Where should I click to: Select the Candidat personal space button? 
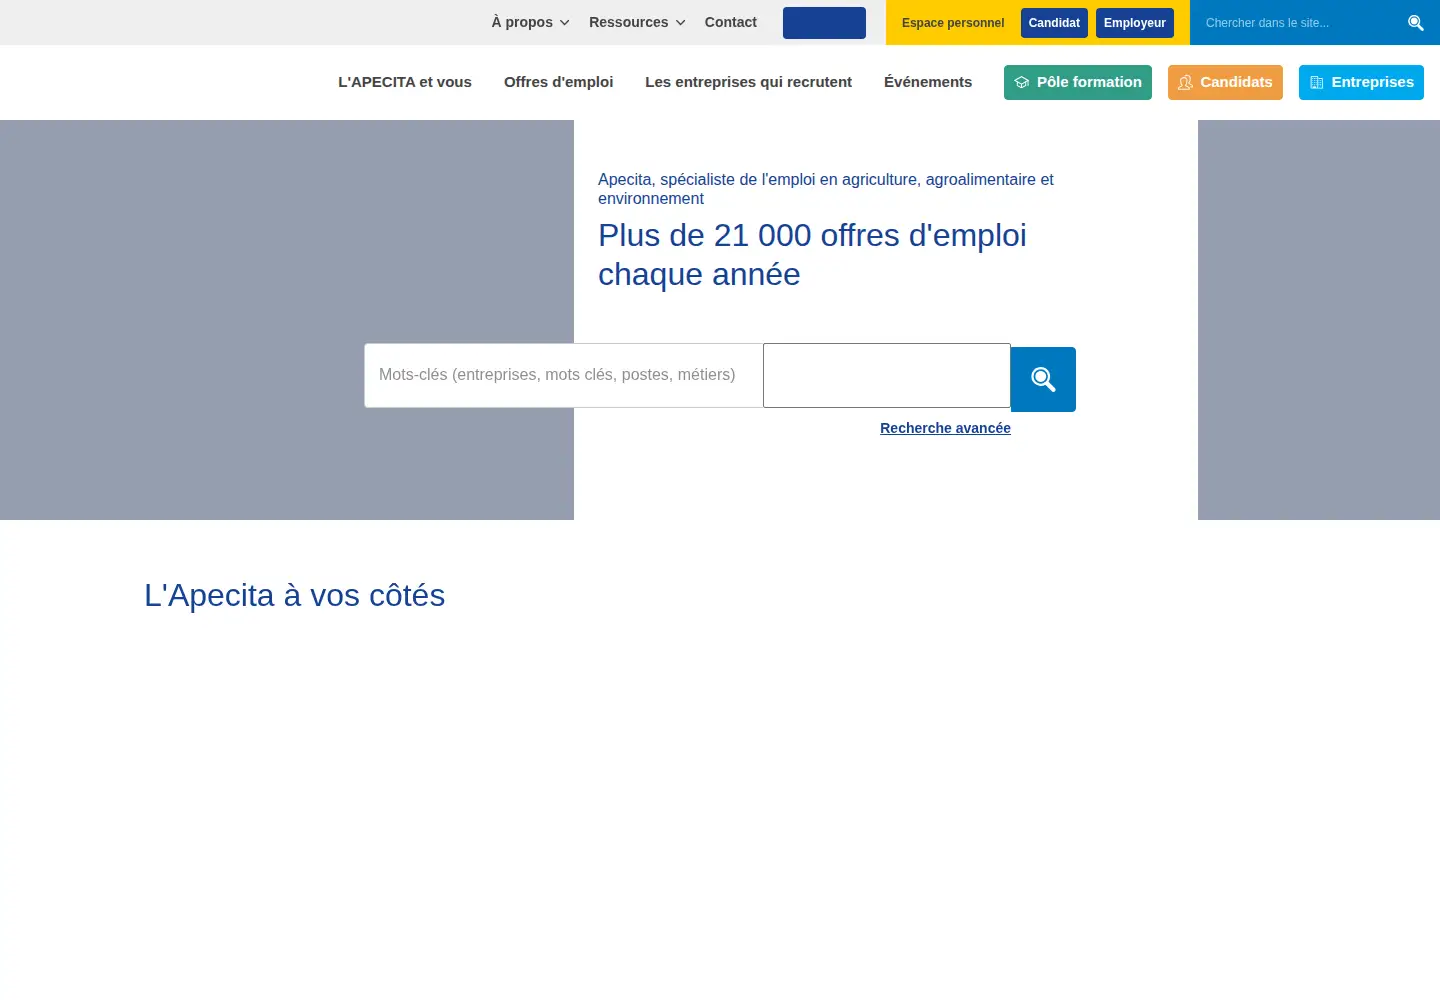coord(1054,23)
